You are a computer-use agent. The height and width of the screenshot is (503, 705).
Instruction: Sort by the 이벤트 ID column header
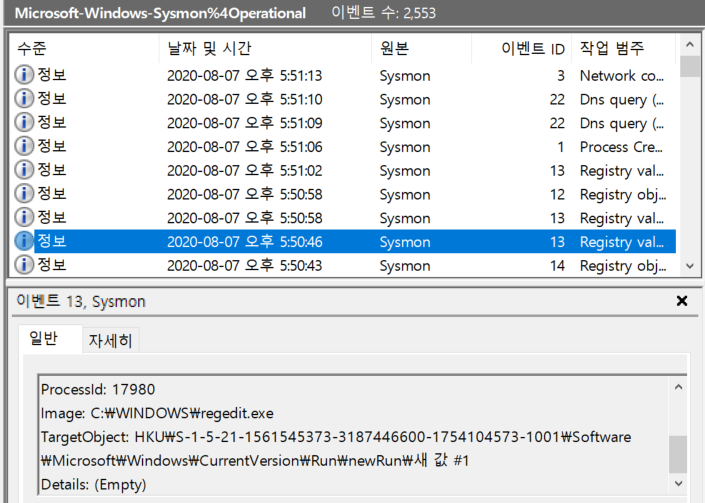[522, 48]
